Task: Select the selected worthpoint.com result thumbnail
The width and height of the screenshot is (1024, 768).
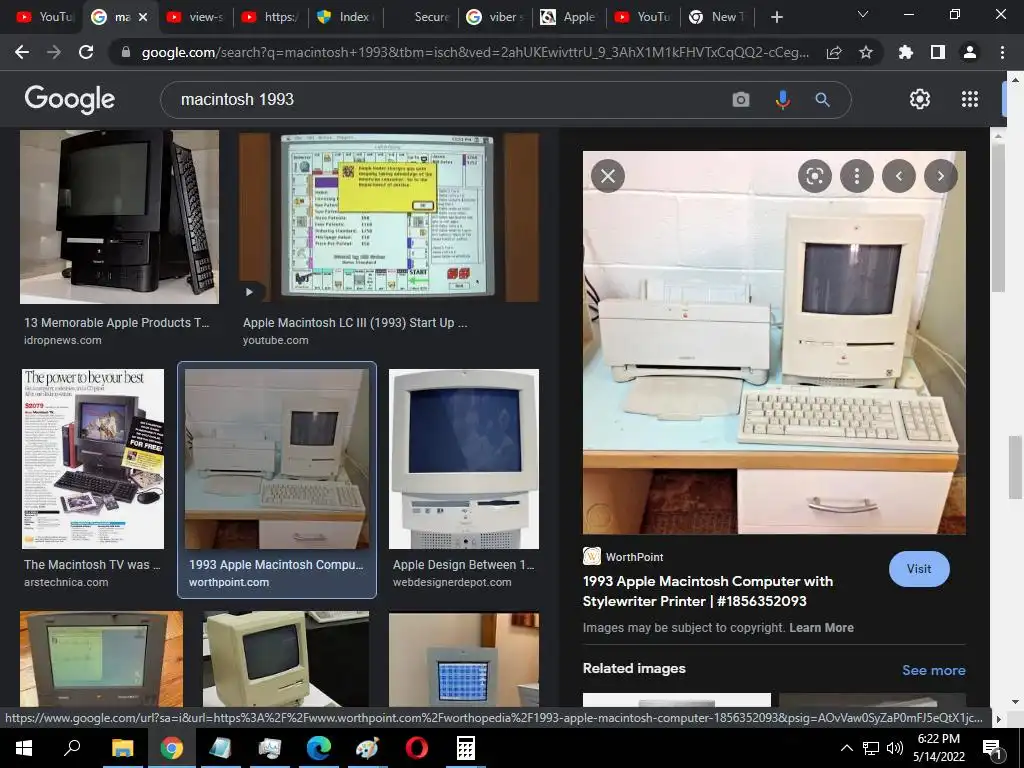Action: 277,459
